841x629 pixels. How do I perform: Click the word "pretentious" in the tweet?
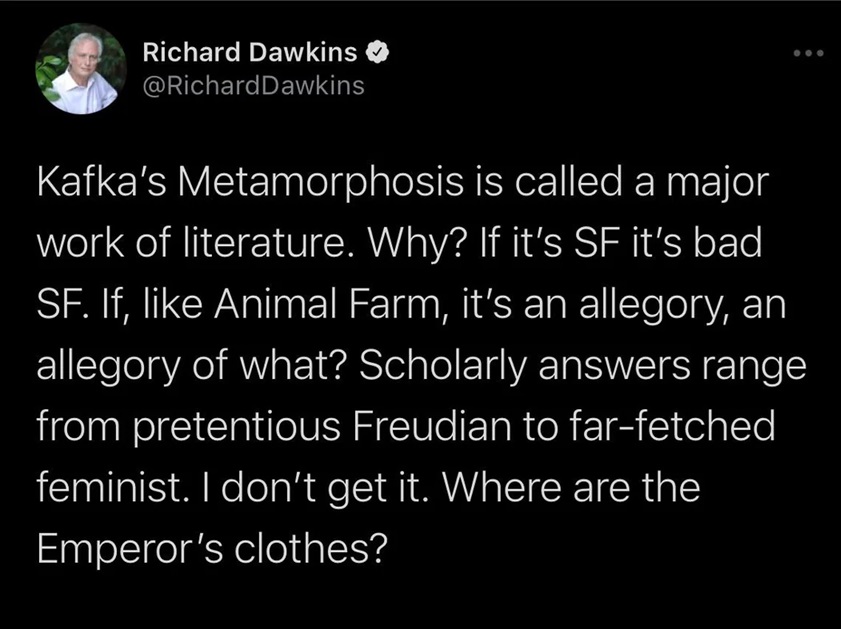(237, 426)
